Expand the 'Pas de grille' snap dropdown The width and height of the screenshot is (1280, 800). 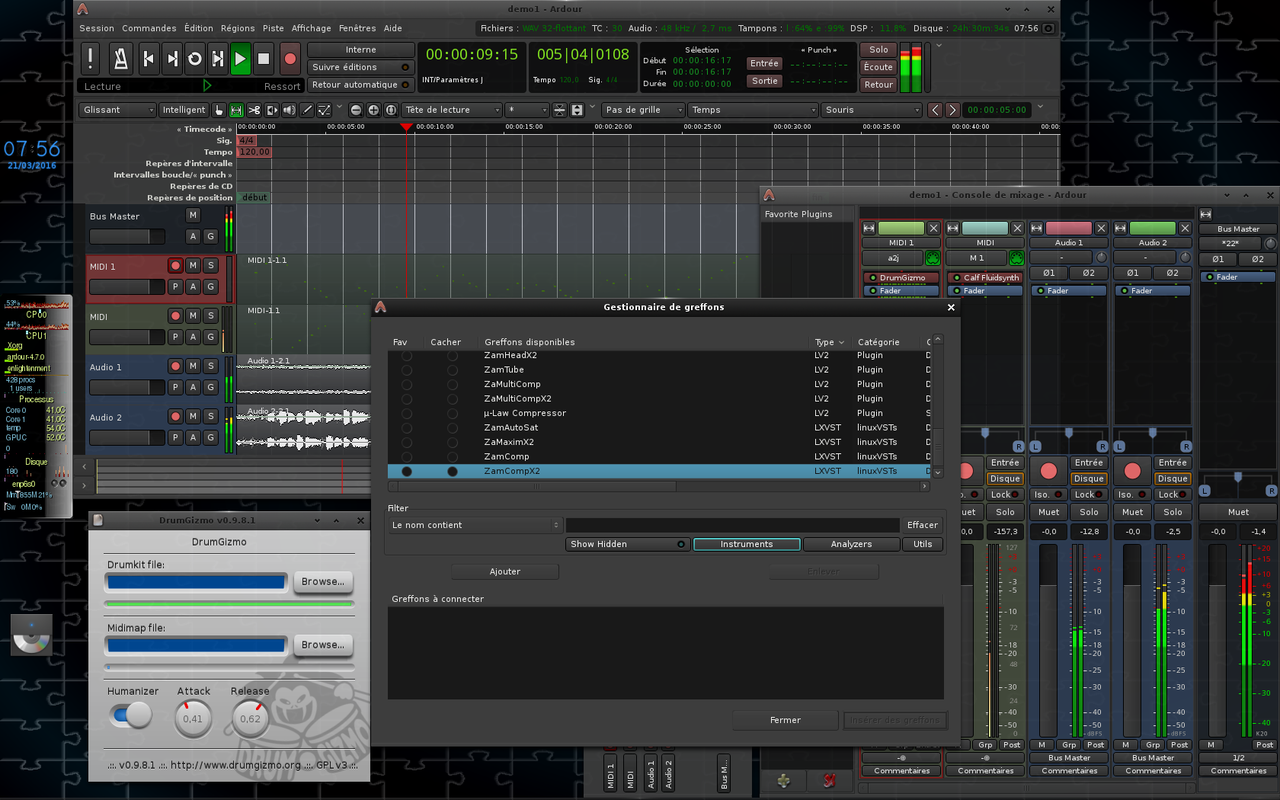(644, 110)
